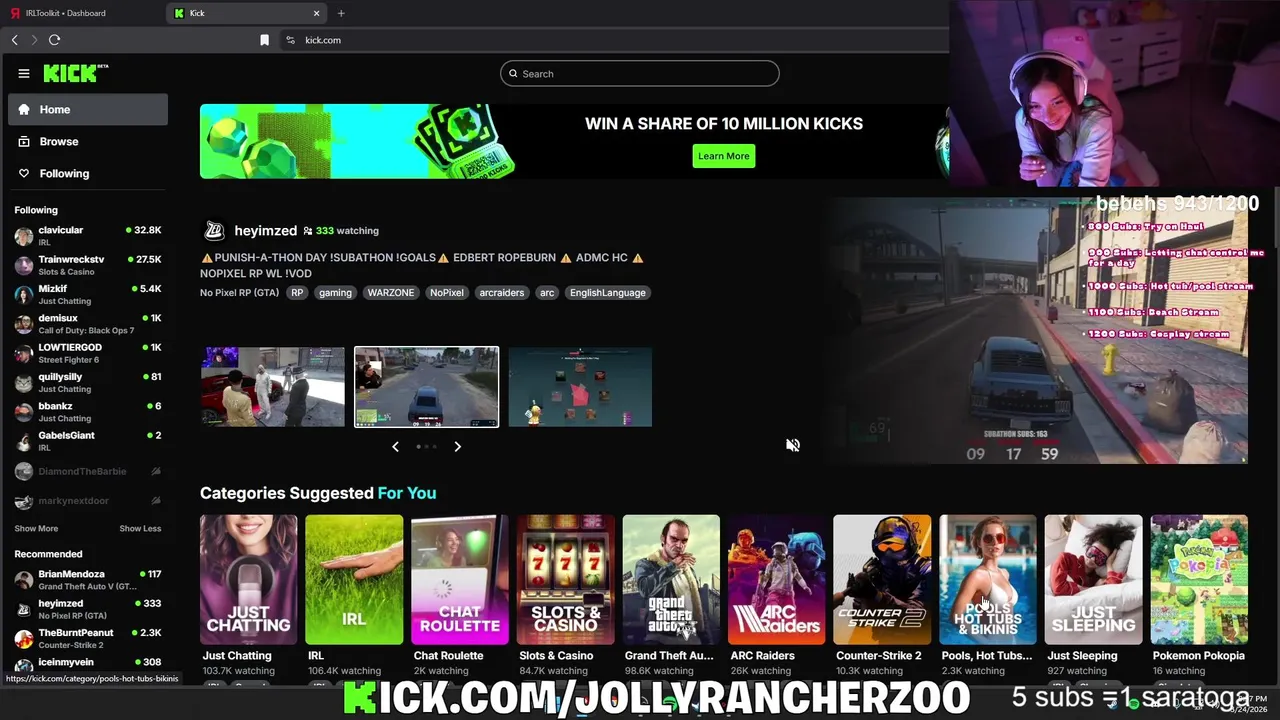This screenshot has height=720, width=1280.
Task: Click the bookmark icon in address bar
Action: click(x=264, y=40)
